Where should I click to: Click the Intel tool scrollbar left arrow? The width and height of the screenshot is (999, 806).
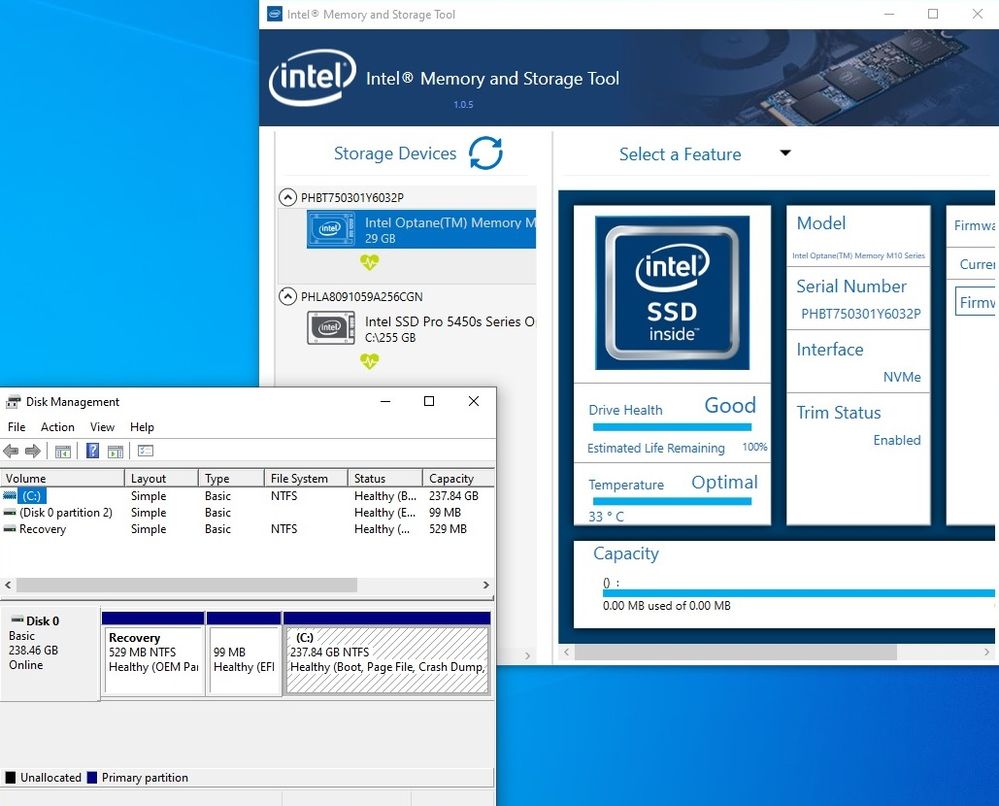coord(566,652)
